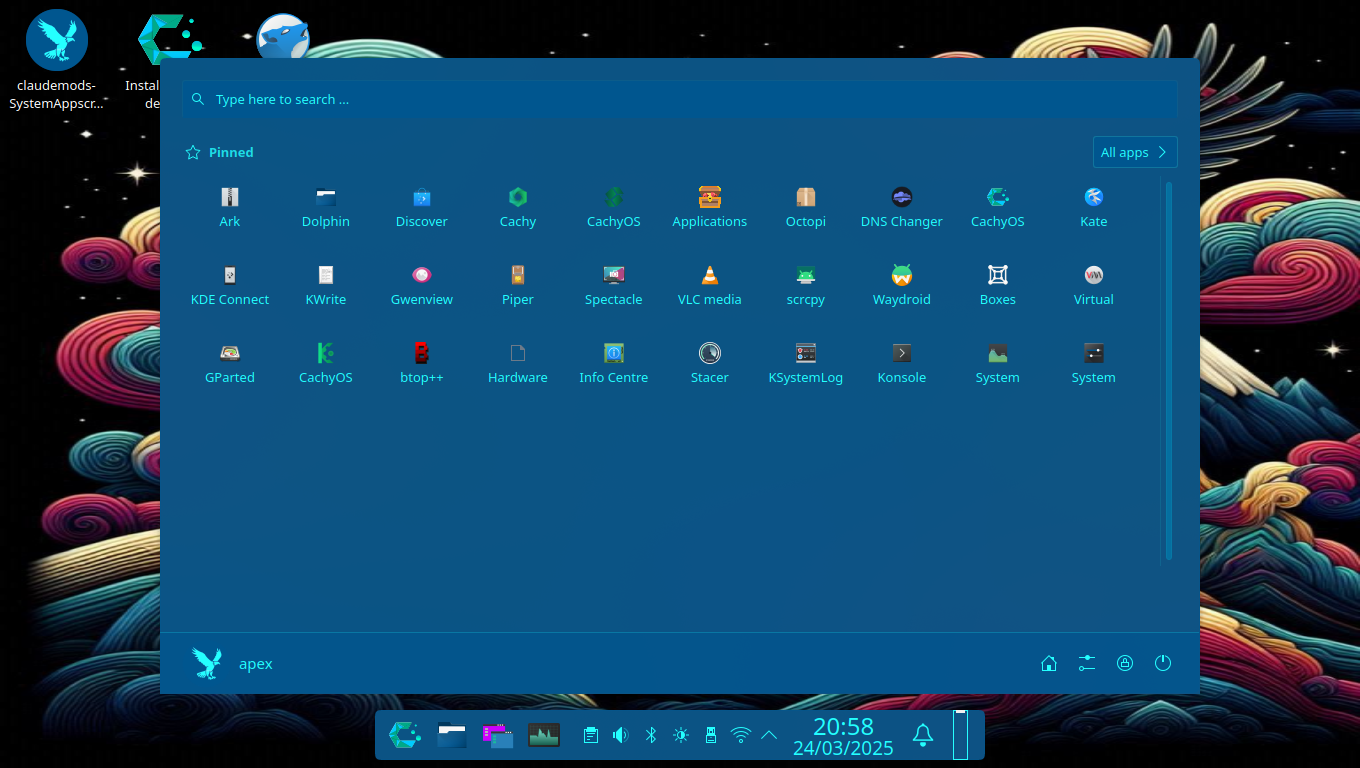Image resolution: width=1360 pixels, height=768 pixels.
Task: Open the file manager from the taskbar
Action: point(452,736)
